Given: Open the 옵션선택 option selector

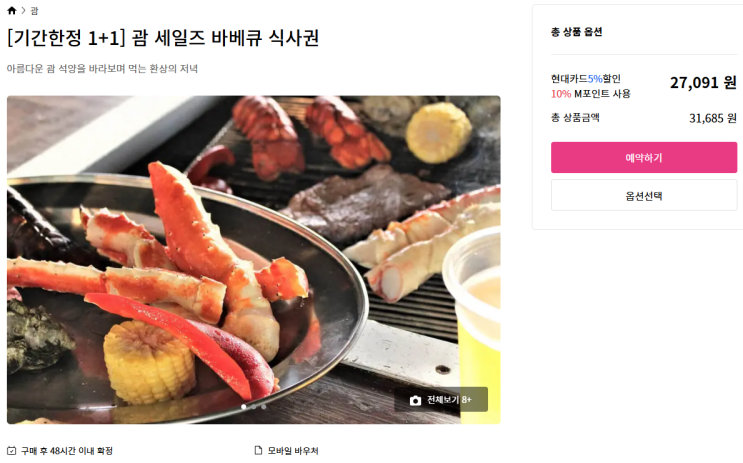Looking at the screenshot, I should (643, 195).
